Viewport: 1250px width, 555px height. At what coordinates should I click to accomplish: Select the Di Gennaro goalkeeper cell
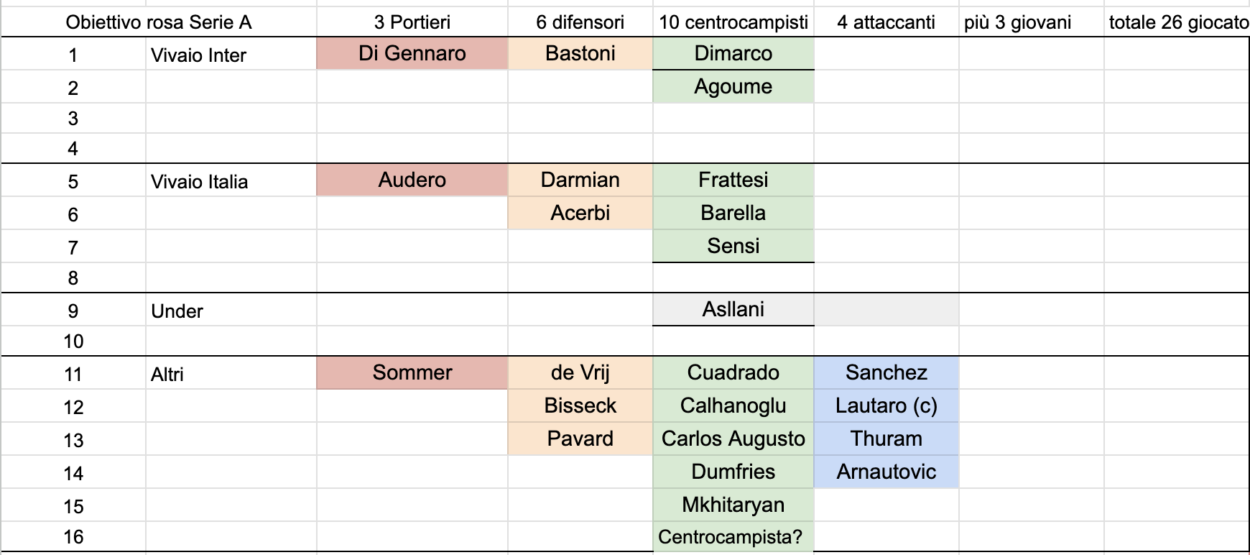click(x=412, y=55)
